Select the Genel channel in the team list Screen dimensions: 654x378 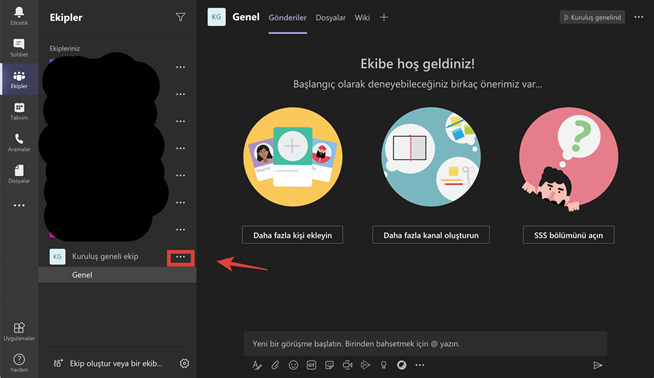(117, 275)
